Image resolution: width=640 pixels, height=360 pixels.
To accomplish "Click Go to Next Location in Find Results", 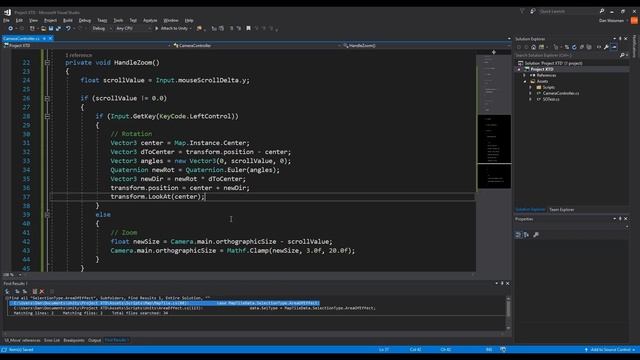I will point(24,291).
